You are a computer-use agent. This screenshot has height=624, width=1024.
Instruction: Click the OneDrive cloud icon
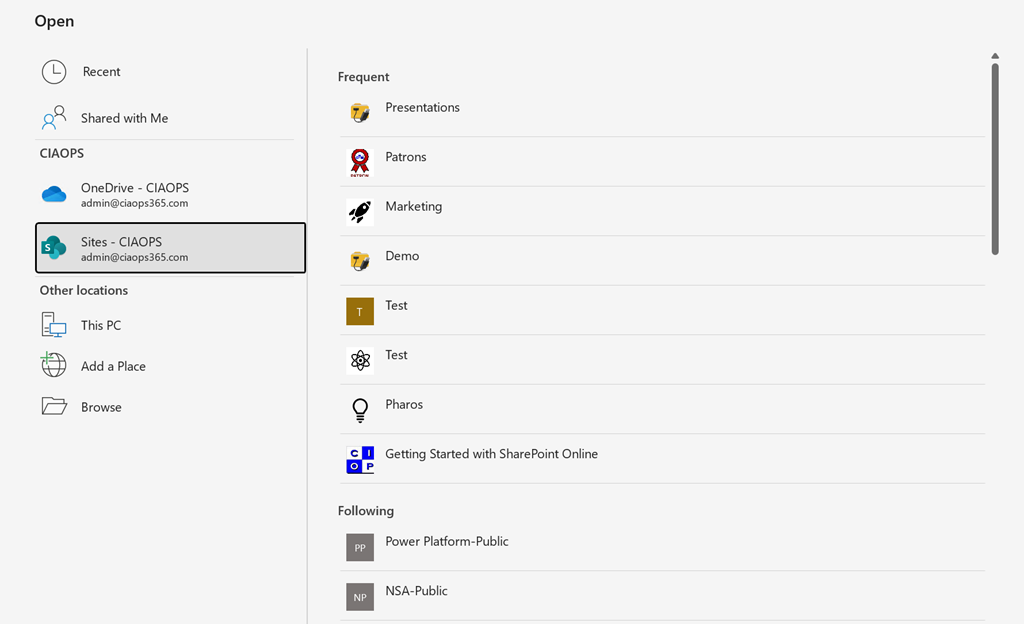(53, 194)
